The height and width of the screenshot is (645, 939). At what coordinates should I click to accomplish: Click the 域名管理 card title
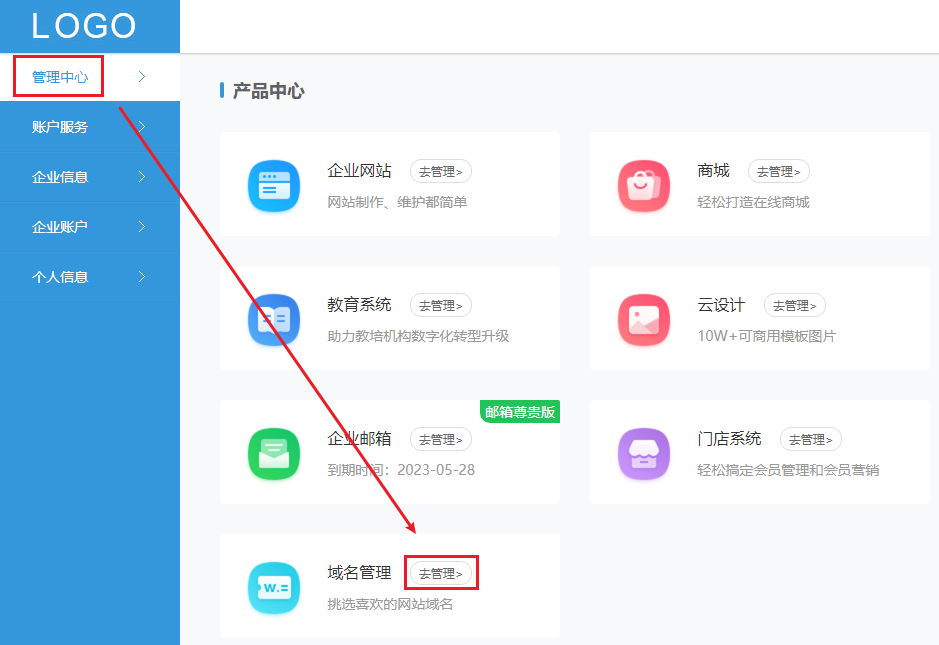[x=359, y=573]
